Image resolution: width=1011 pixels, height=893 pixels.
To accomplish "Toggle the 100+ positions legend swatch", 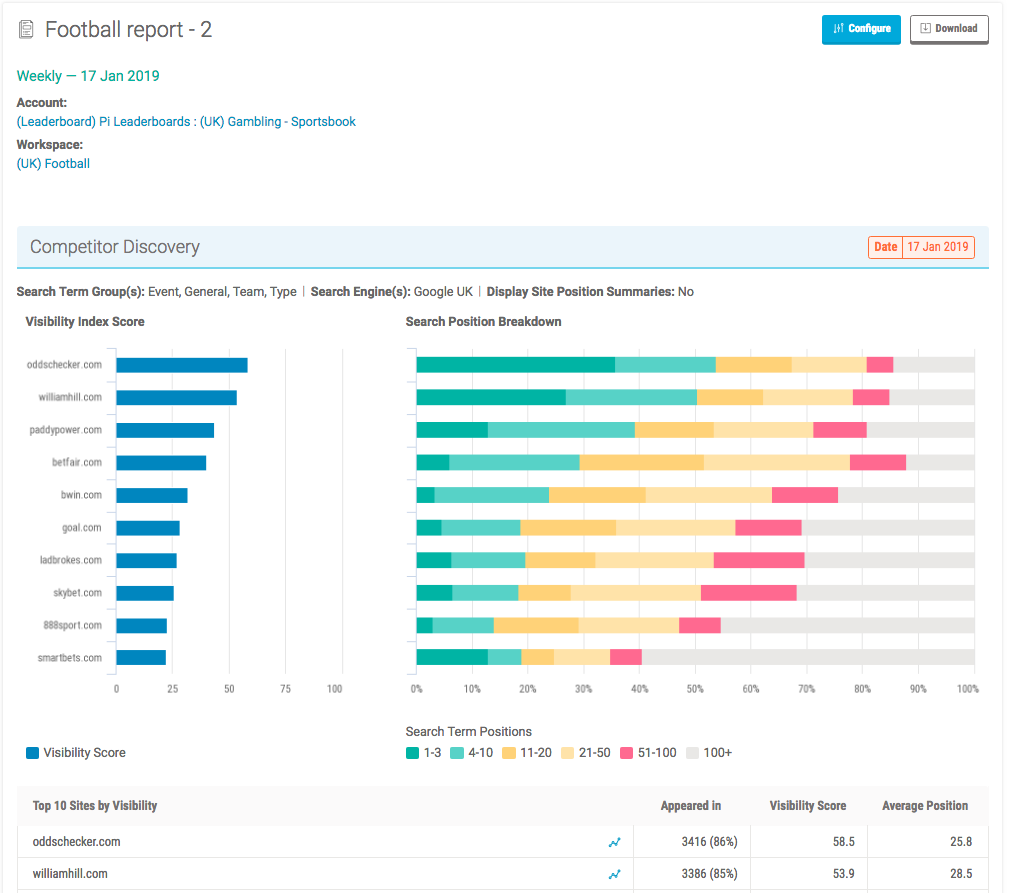I will tap(692, 753).
